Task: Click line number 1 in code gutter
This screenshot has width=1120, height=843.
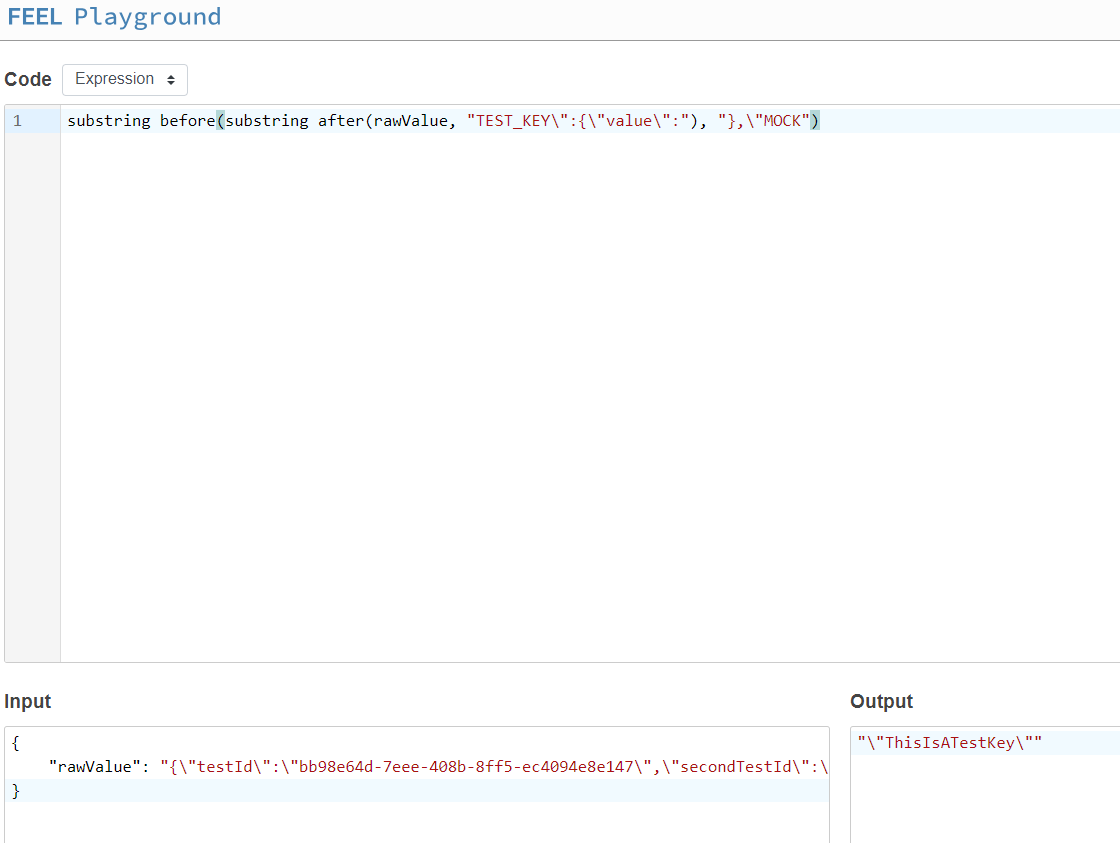Action: pos(17,121)
